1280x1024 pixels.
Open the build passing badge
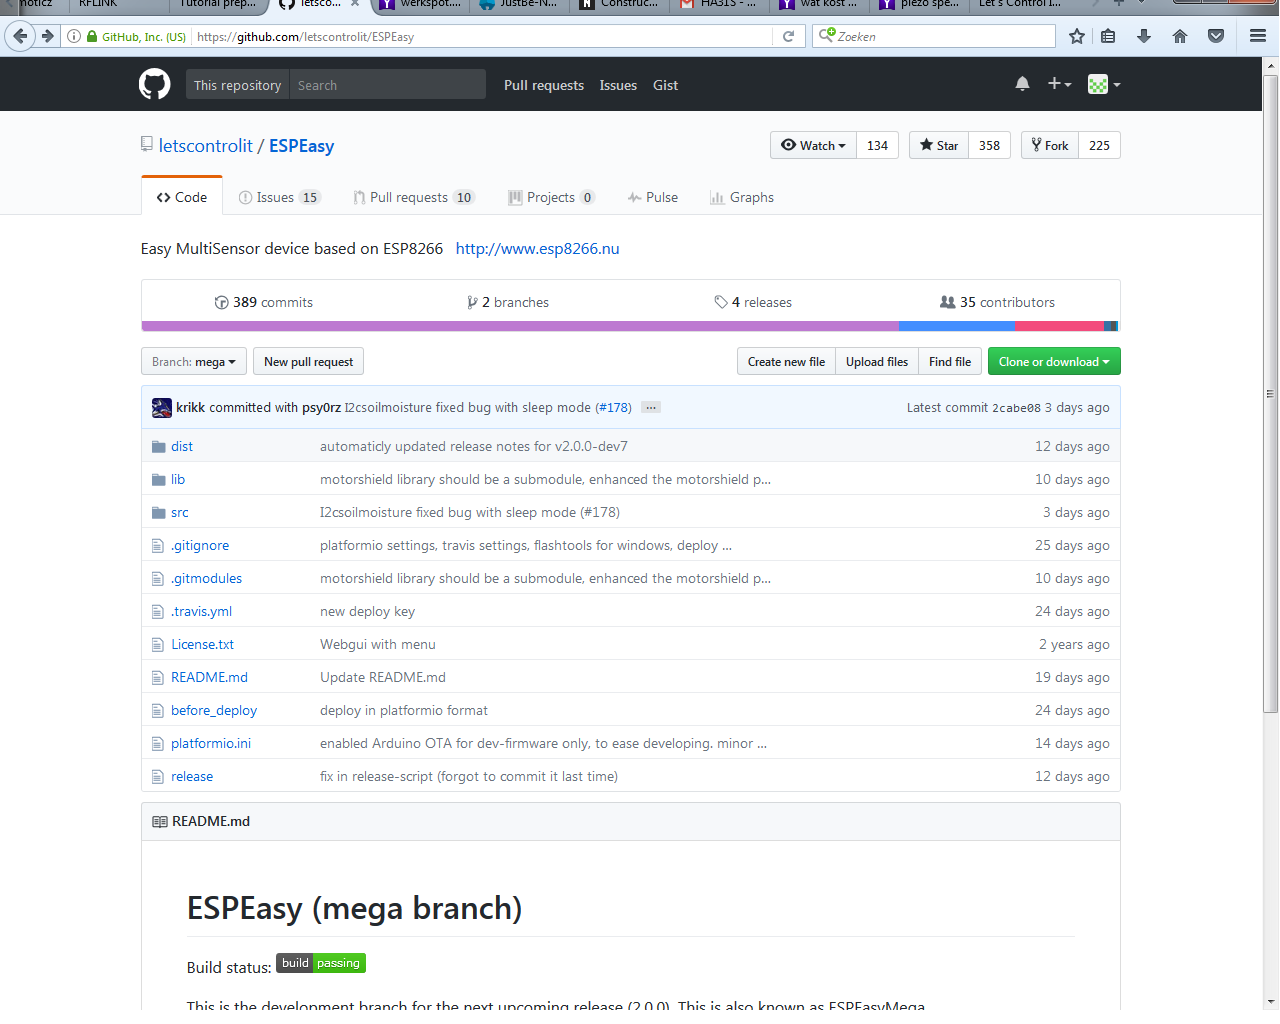(321, 963)
